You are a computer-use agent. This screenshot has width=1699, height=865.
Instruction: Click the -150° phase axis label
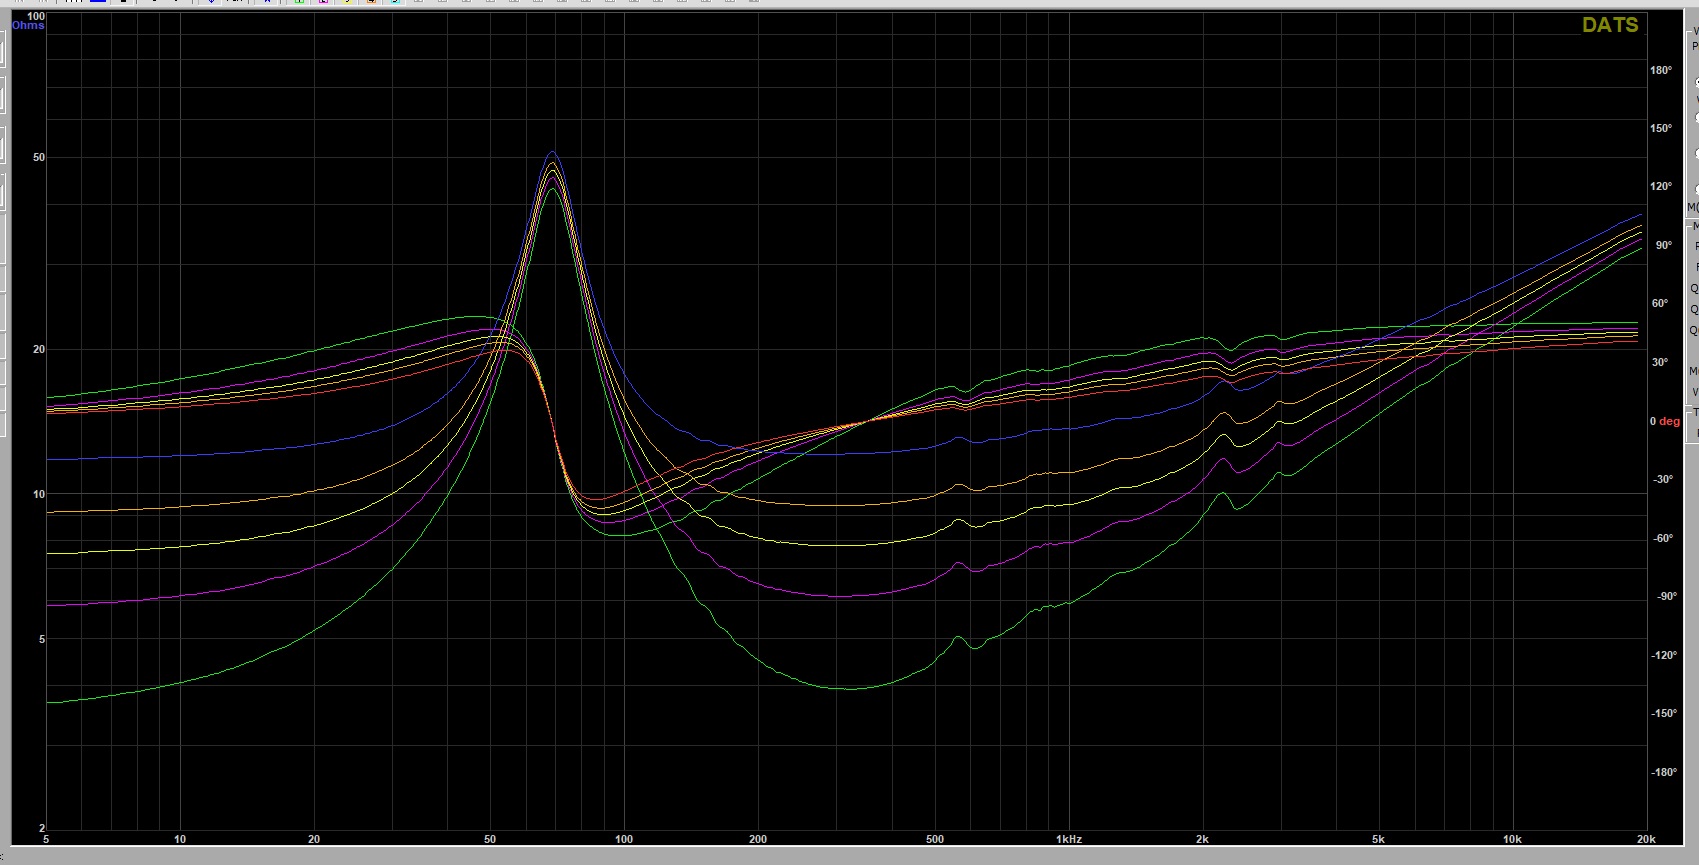tap(1664, 714)
